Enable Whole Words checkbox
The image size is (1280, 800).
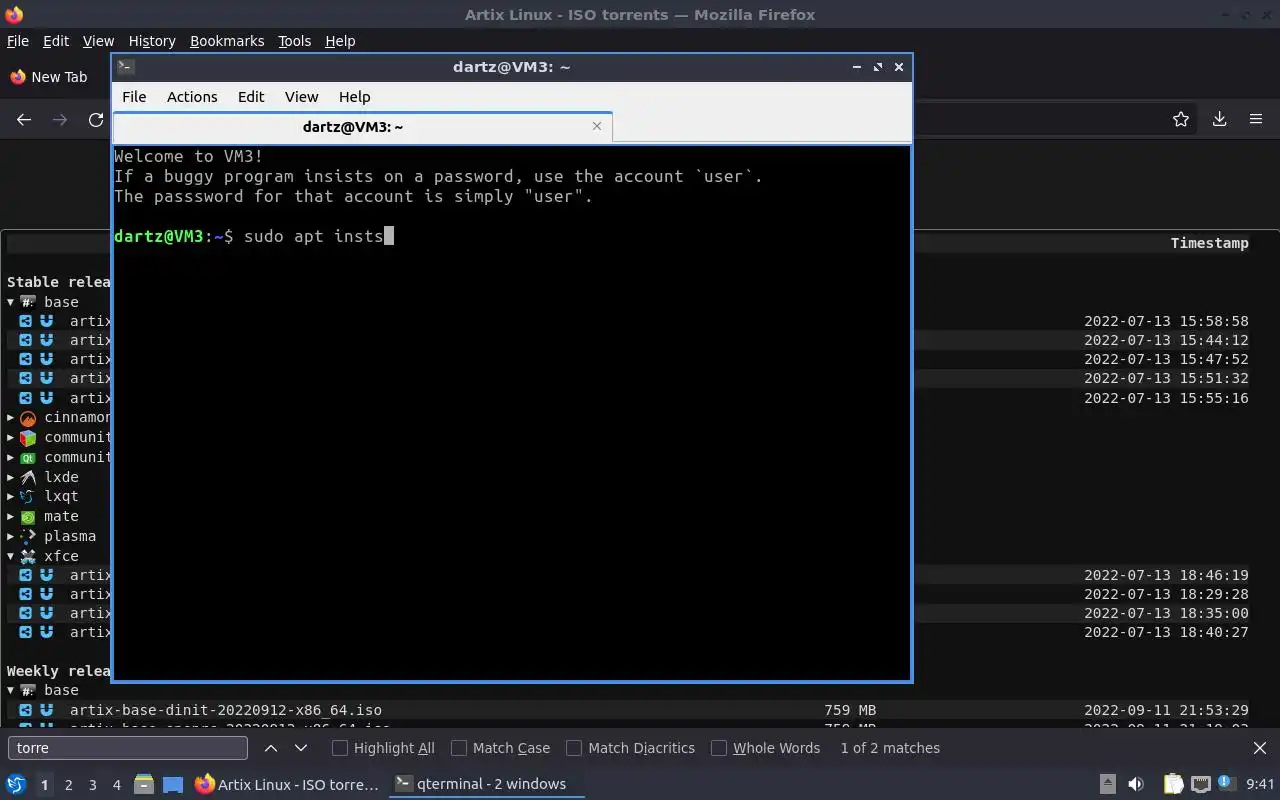[x=719, y=748]
